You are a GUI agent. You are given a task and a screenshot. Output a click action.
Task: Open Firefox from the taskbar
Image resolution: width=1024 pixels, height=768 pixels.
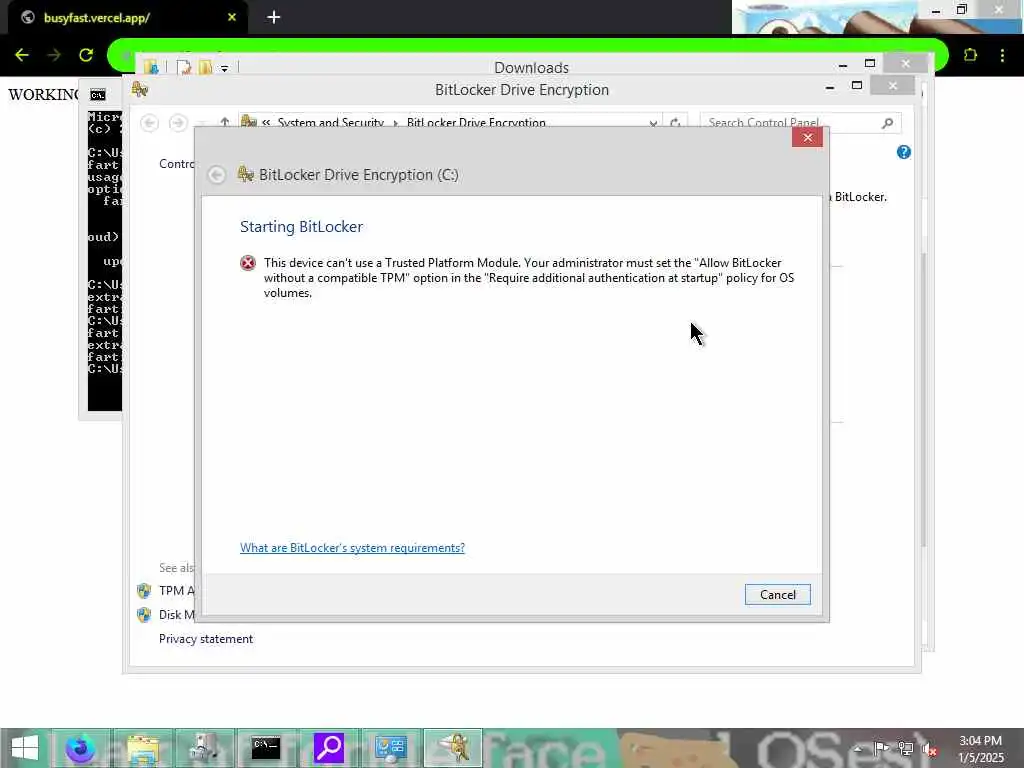point(80,748)
